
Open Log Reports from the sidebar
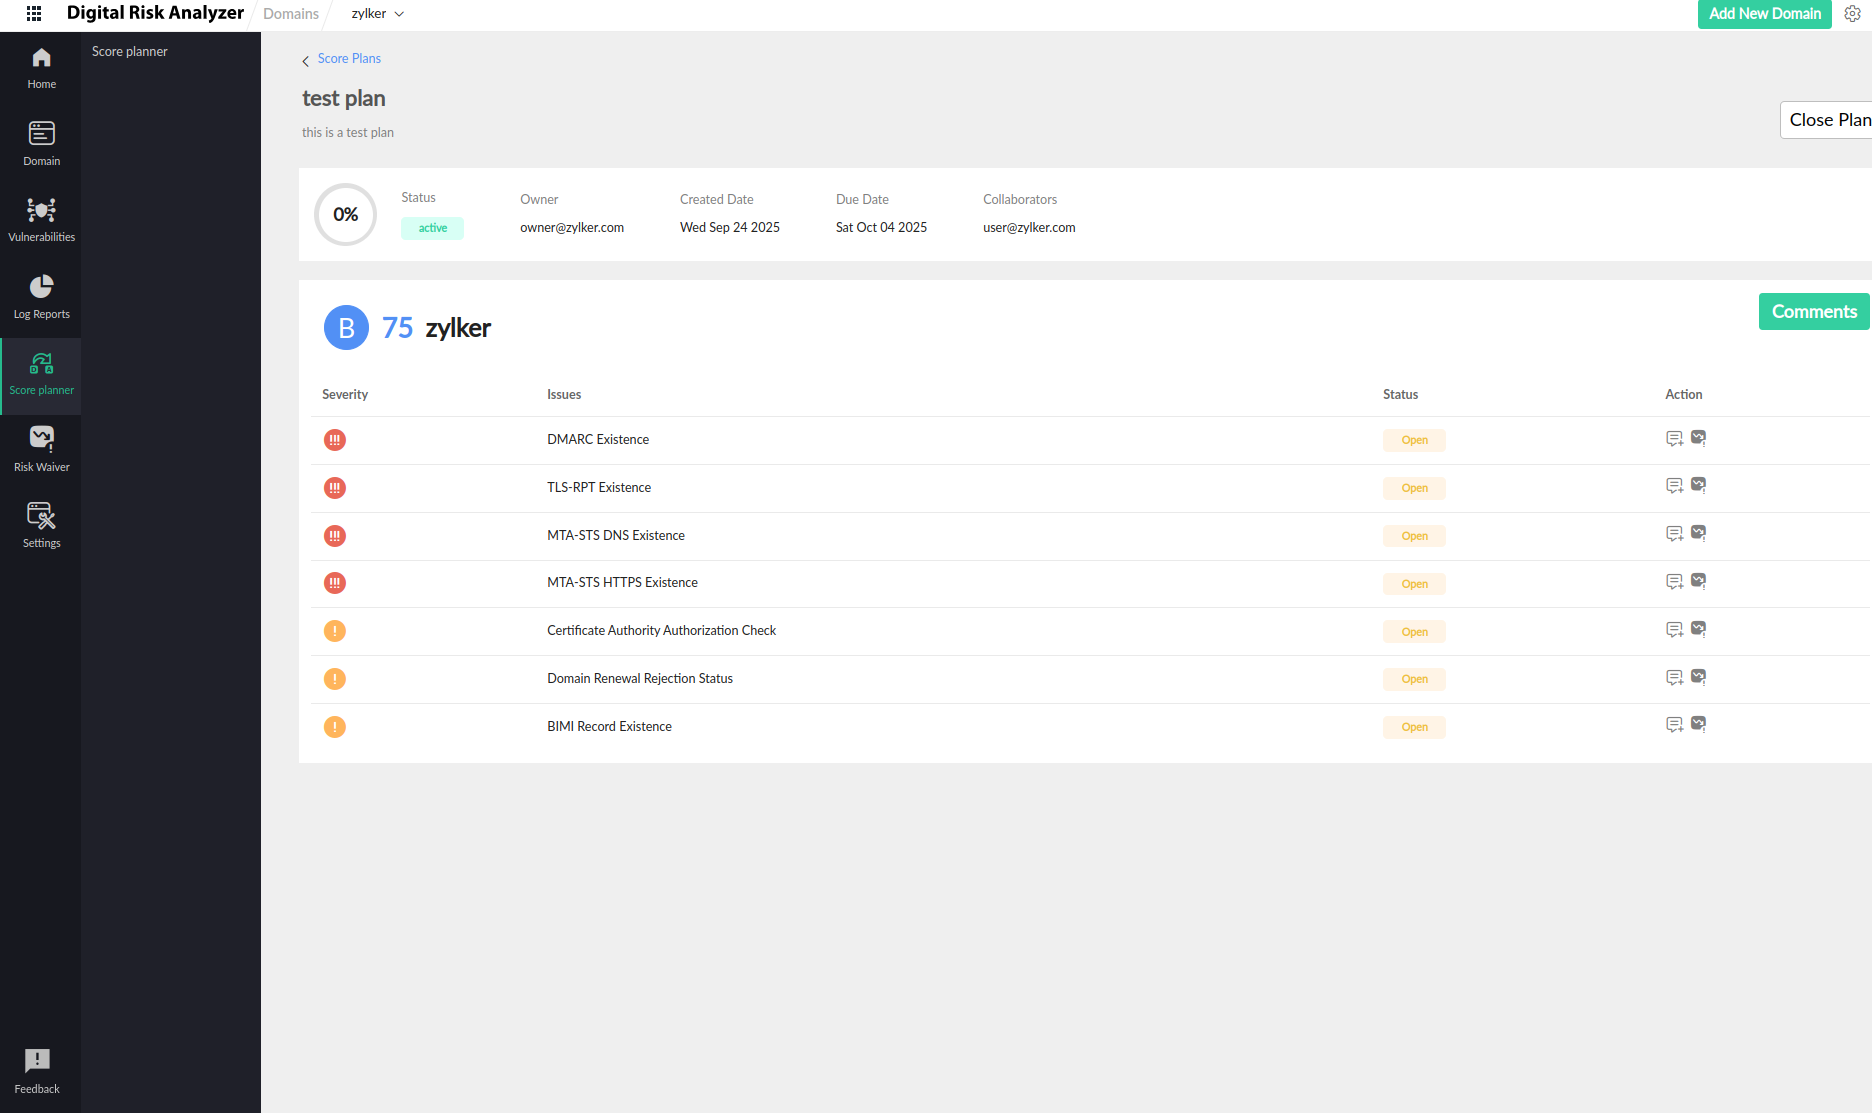[x=41, y=297]
